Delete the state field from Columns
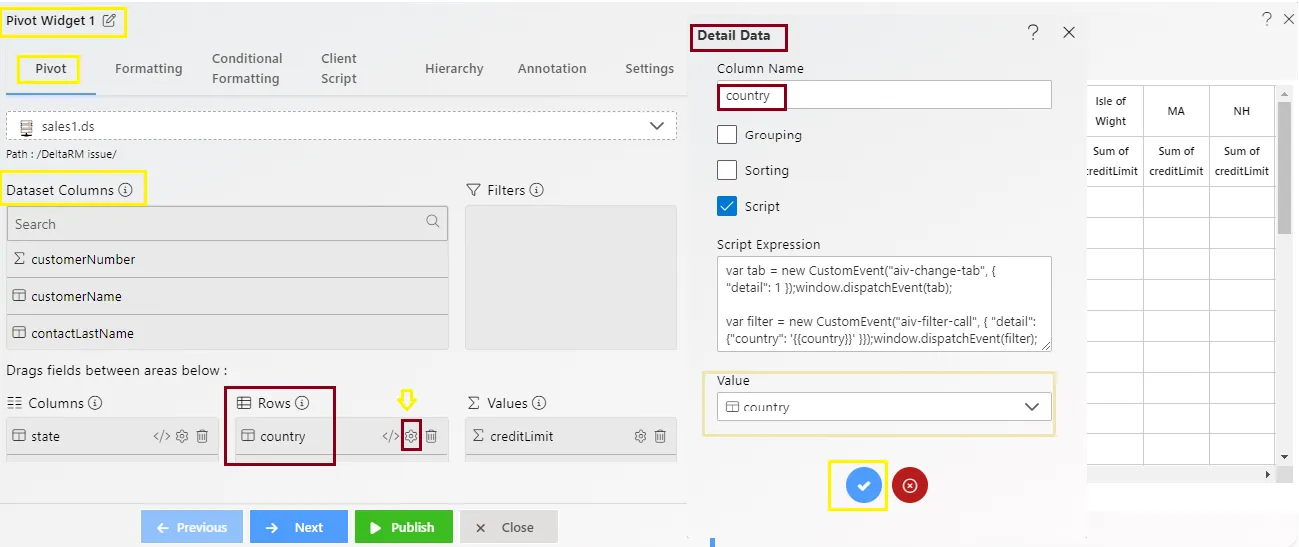Image resolution: width=1299 pixels, height=547 pixels. pyautogui.click(x=202, y=437)
